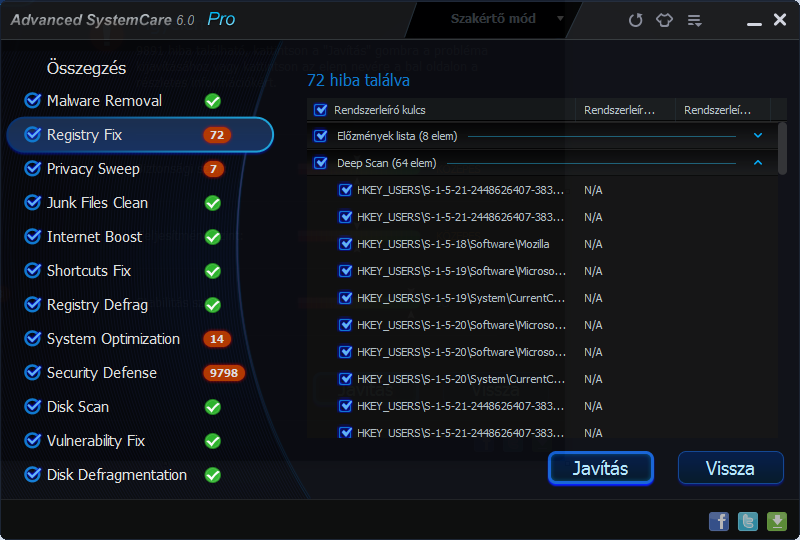
Task: Open the skin (shirt) icon
Action: (x=664, y=20)
